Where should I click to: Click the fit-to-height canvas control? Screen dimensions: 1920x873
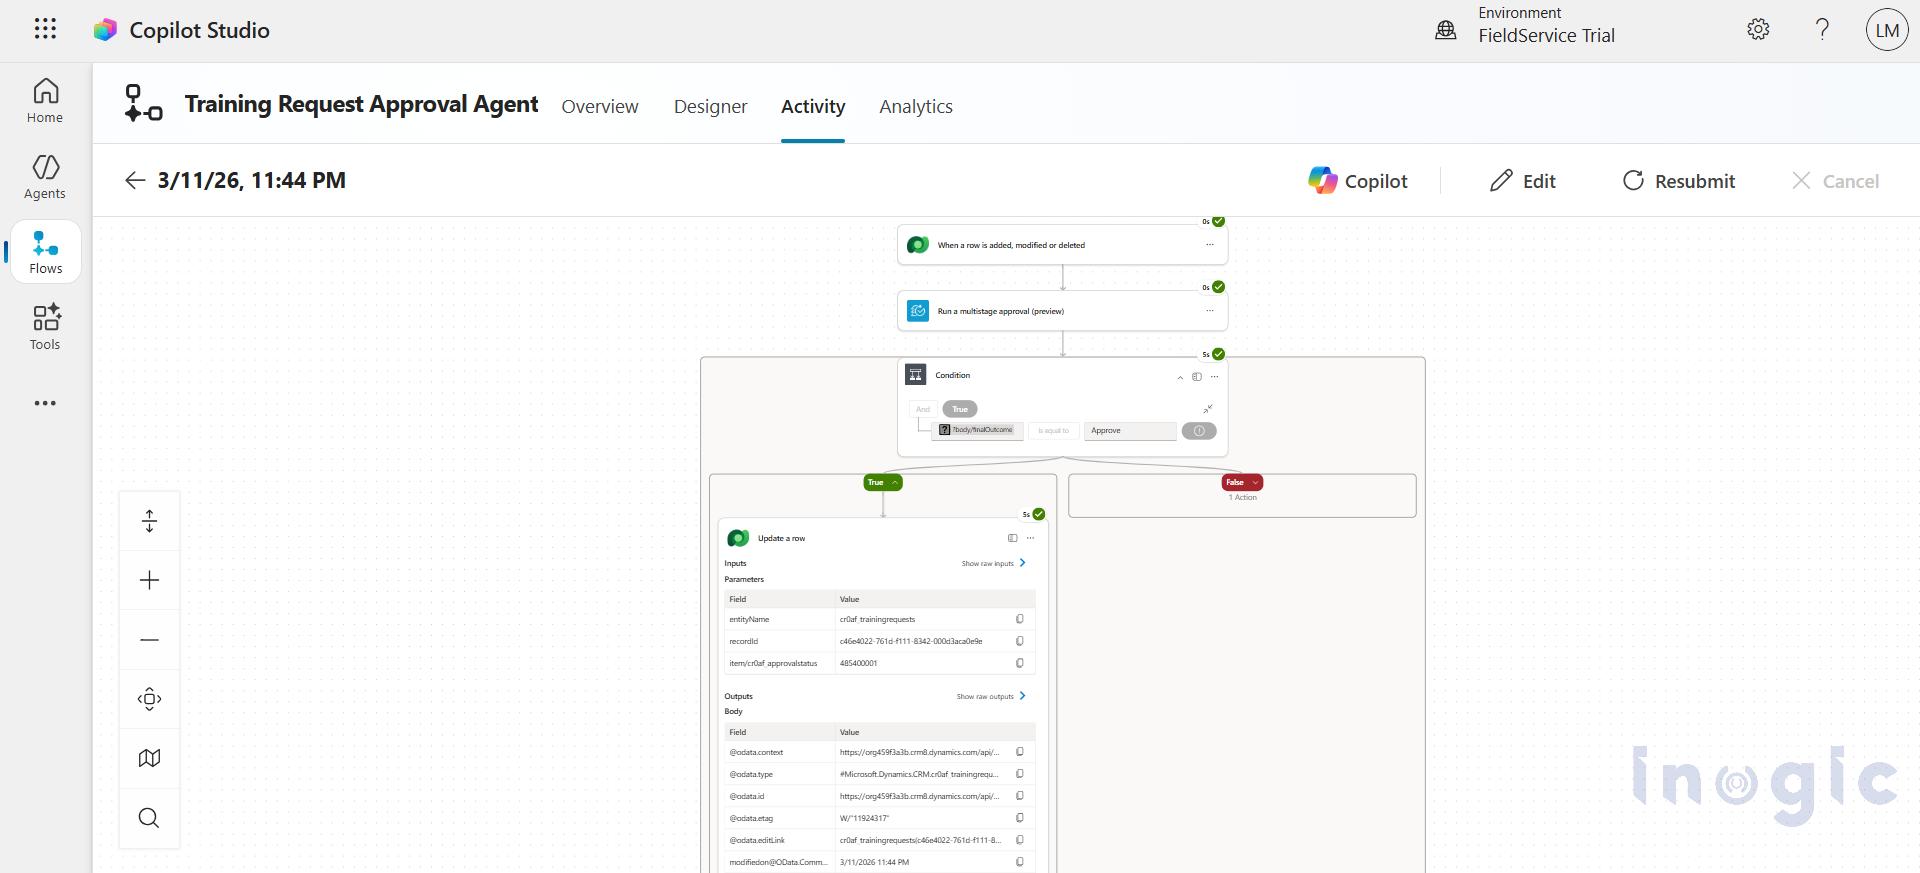[x=149, y=521]
